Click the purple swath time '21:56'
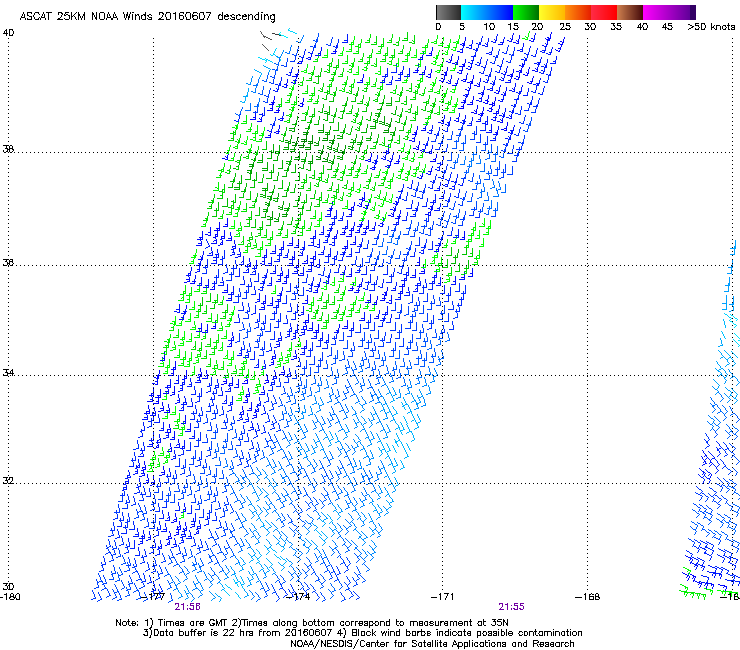 [x=187, y=607]
